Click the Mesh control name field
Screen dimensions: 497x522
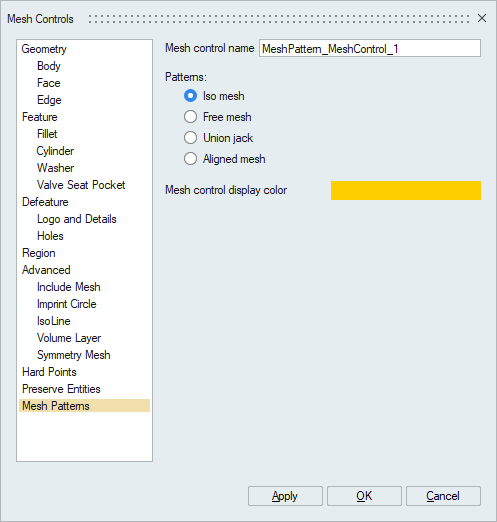[x=370, y=48]
